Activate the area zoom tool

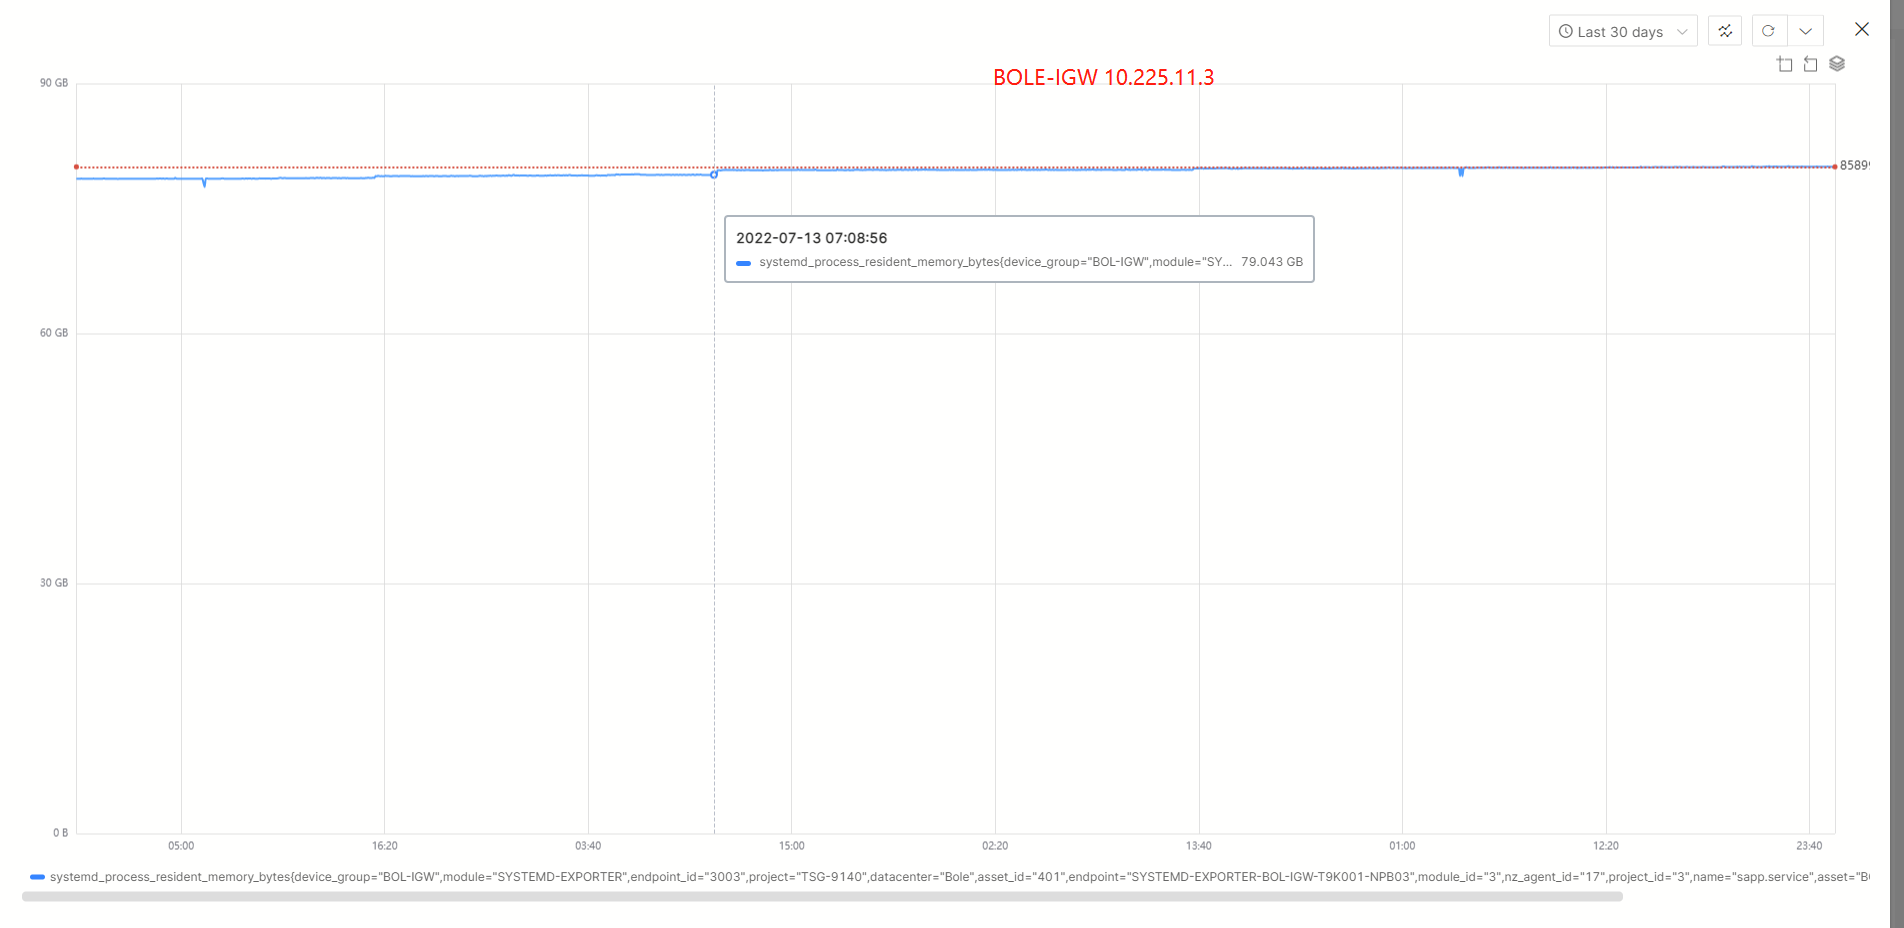(1784, 64)
